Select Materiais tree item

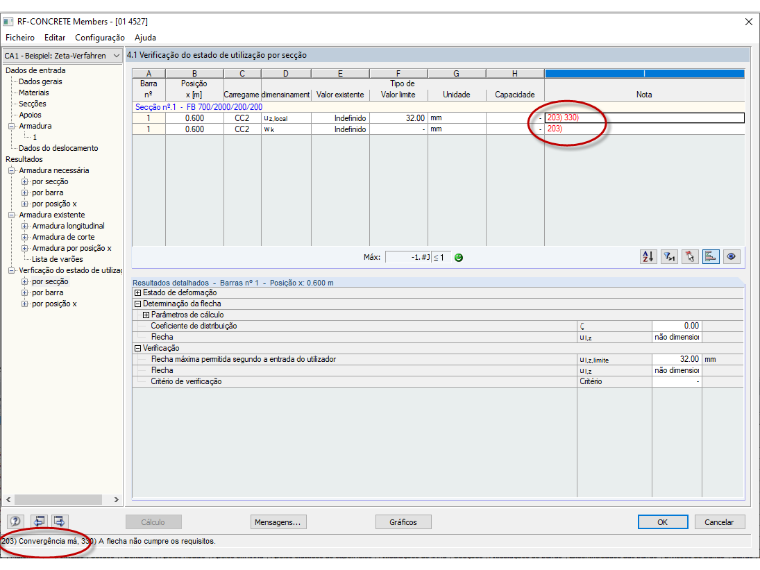(x=33, y=93)
